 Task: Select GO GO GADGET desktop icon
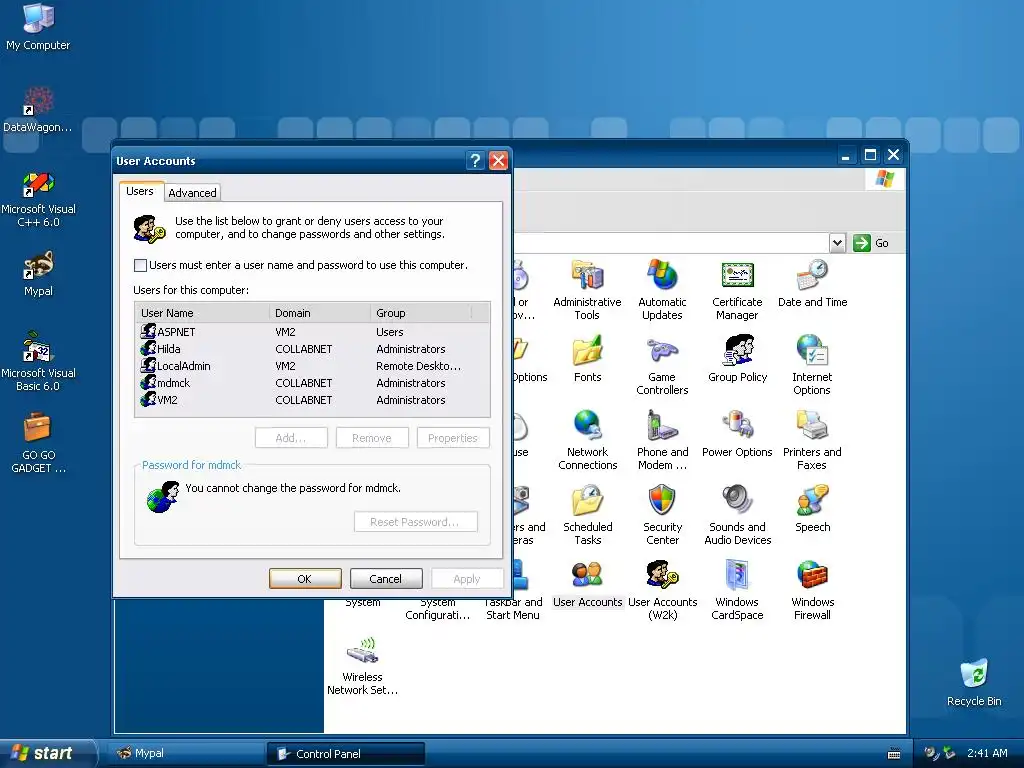[38, 443]
